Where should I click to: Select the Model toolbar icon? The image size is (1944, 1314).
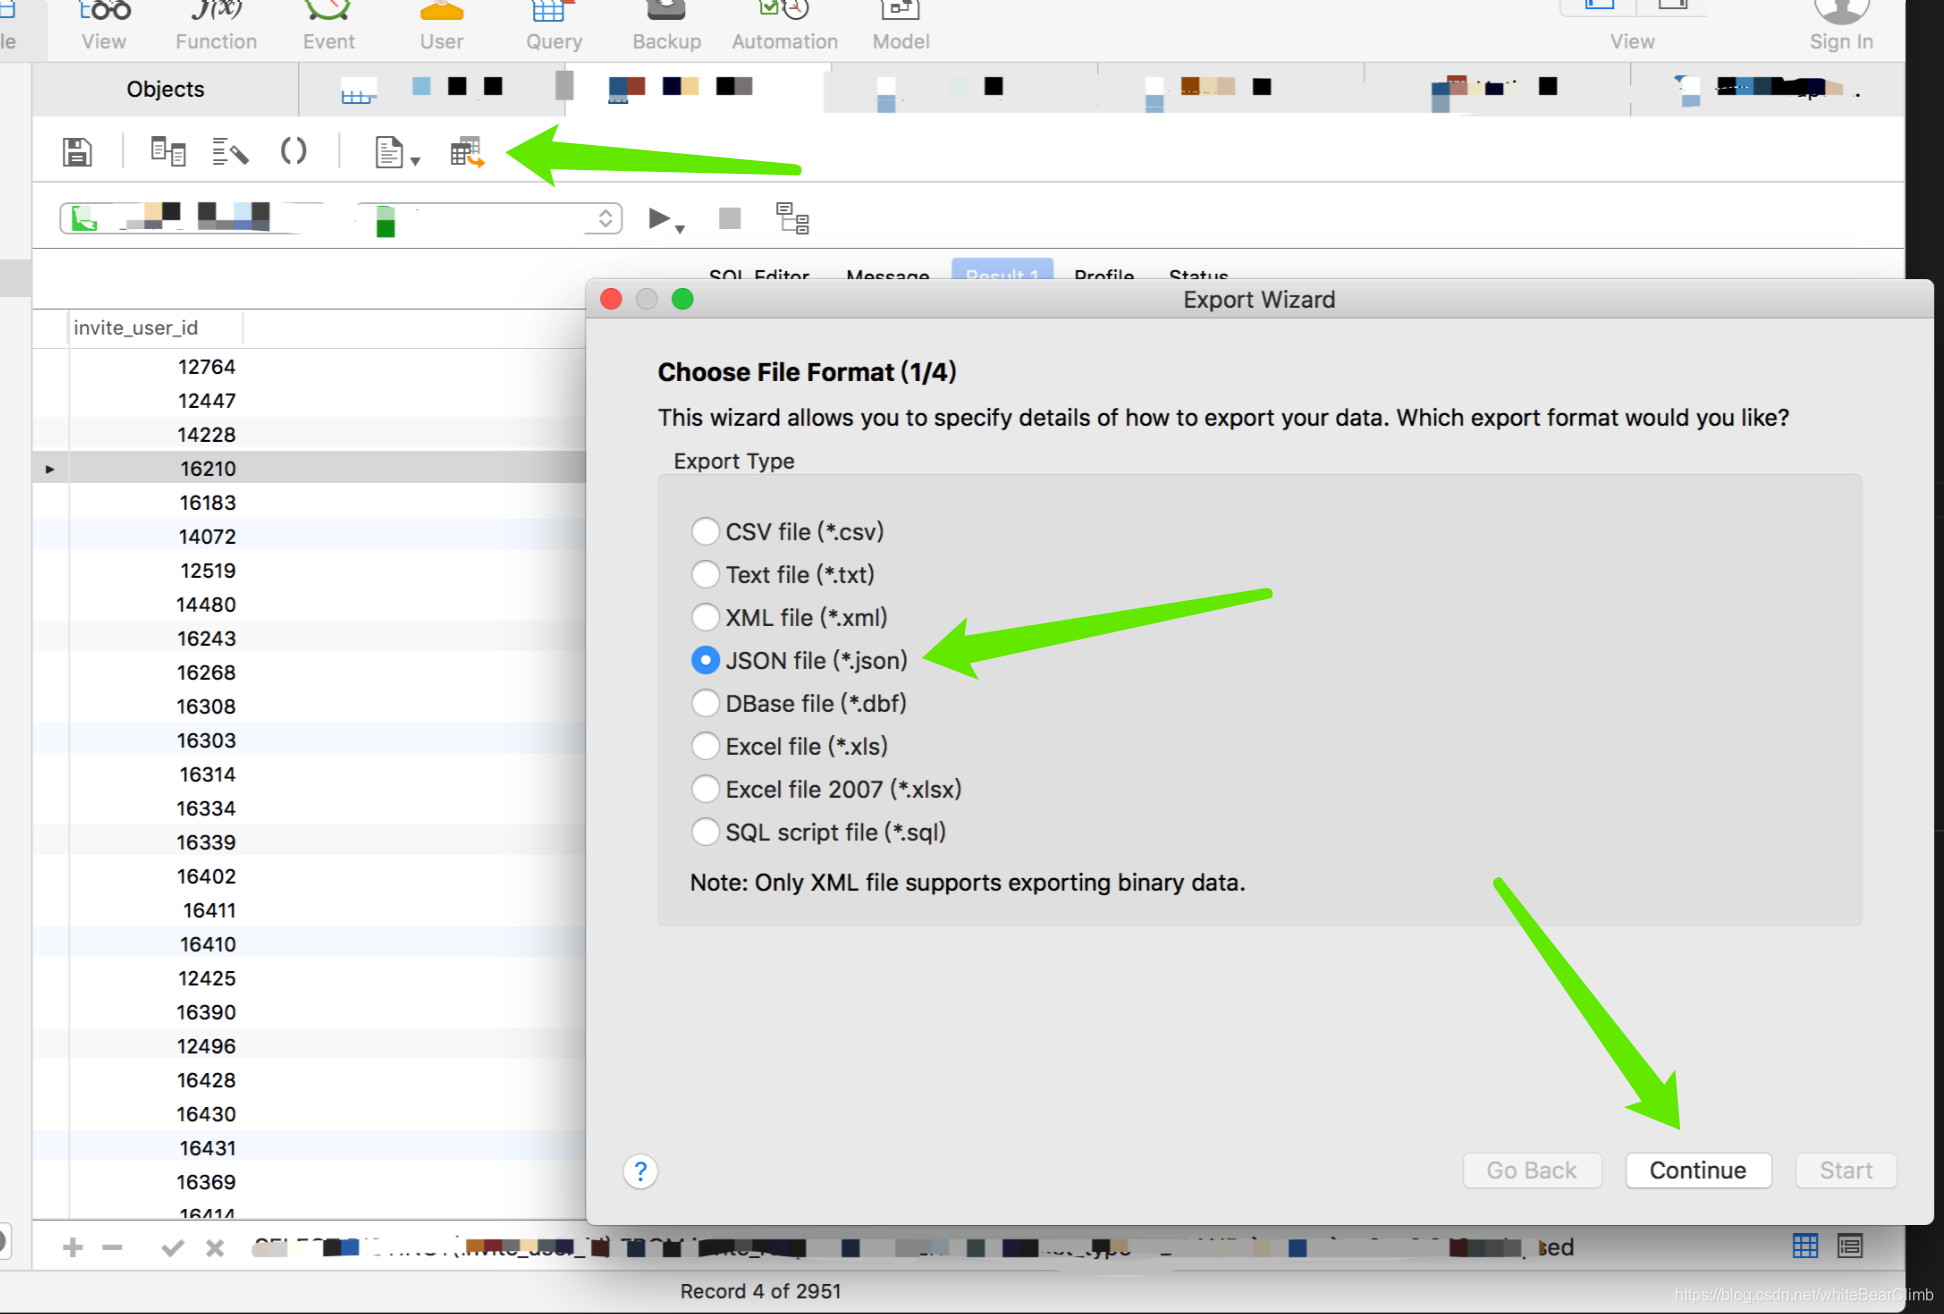(x=899, y=15)
